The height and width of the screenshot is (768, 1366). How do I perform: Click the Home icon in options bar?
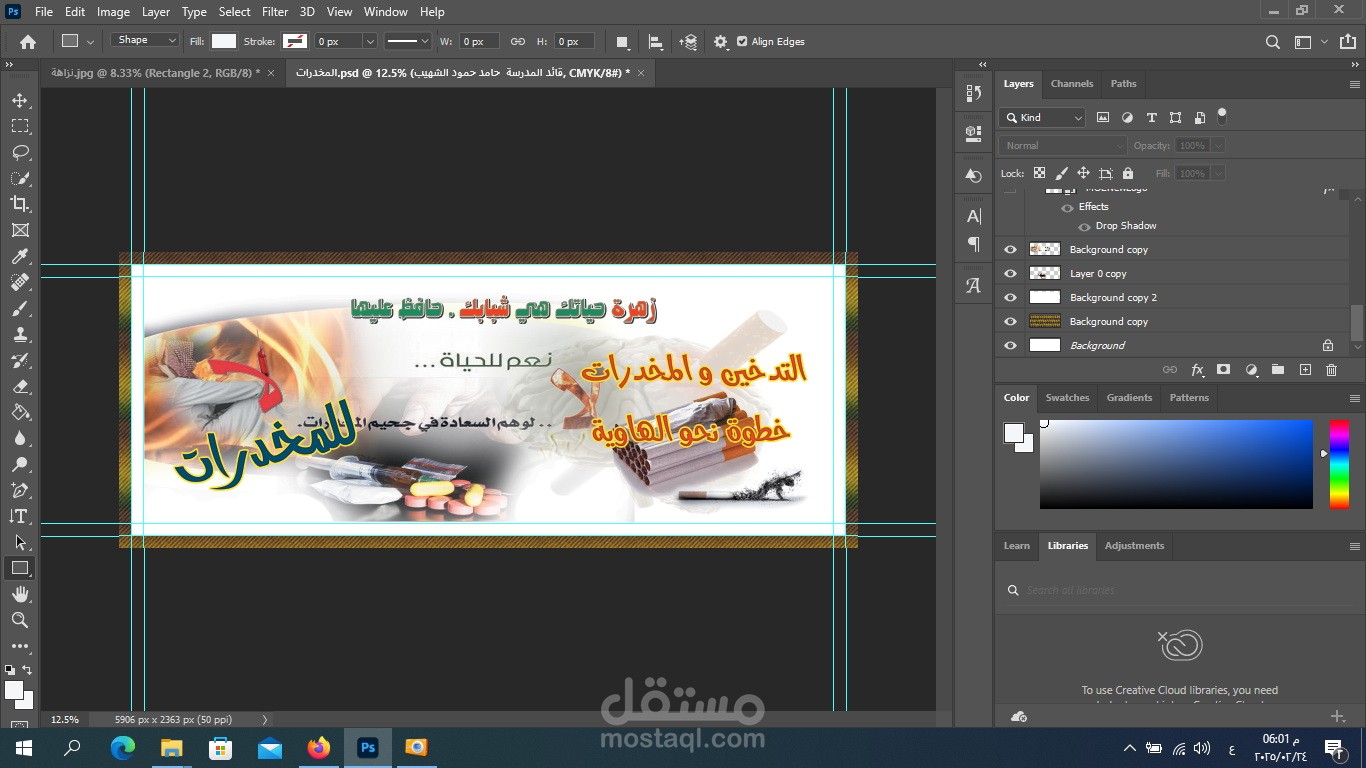tap(28, 42)
